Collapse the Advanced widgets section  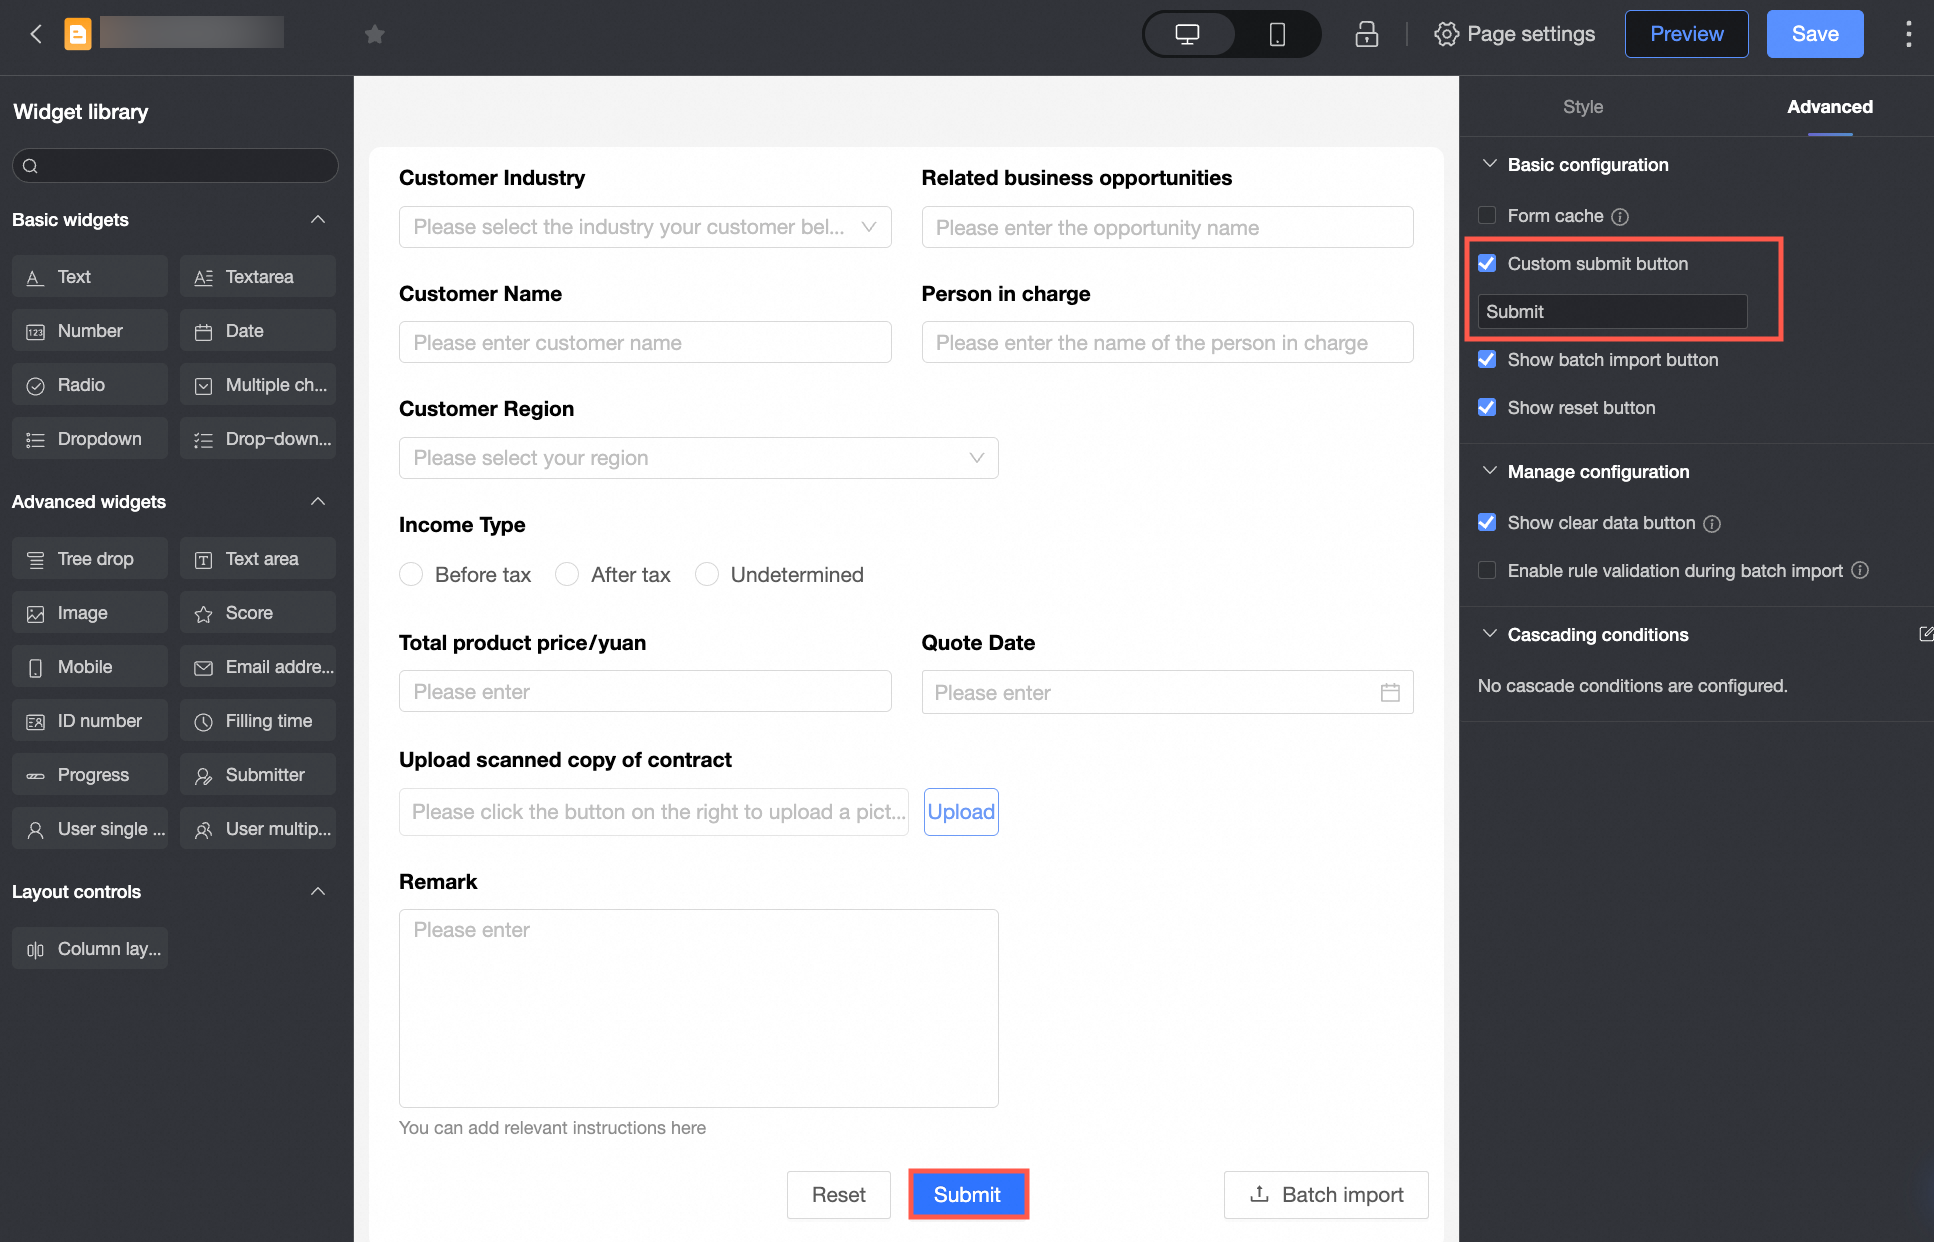318,501
